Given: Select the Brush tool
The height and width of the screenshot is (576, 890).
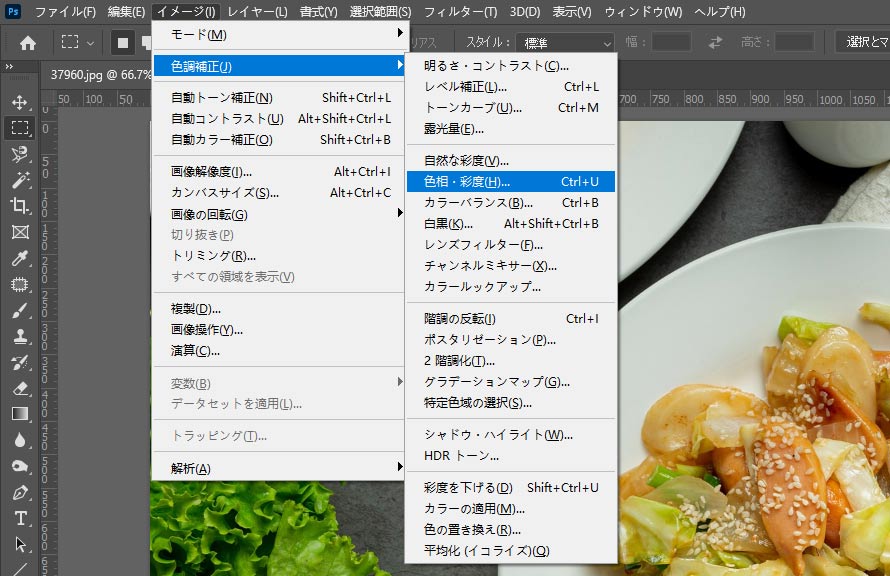Looking at the screenshot, I should coord(20,310).
